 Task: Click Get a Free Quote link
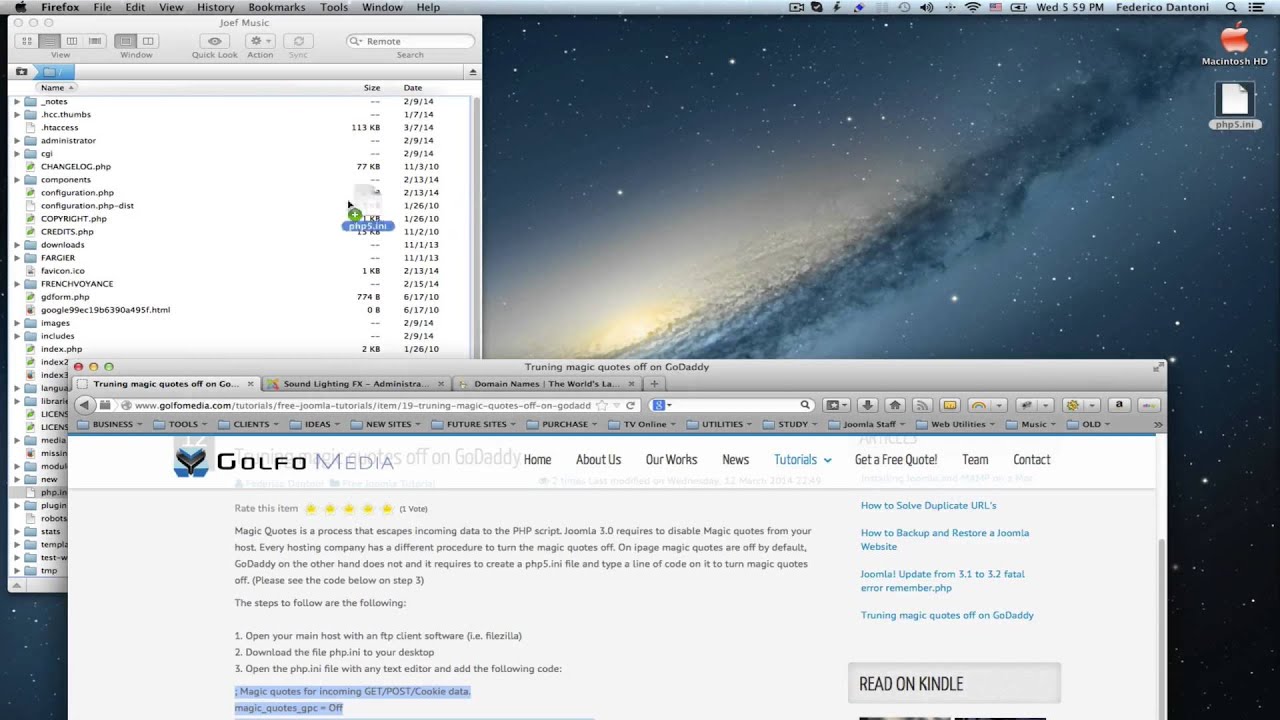(896, 460)
